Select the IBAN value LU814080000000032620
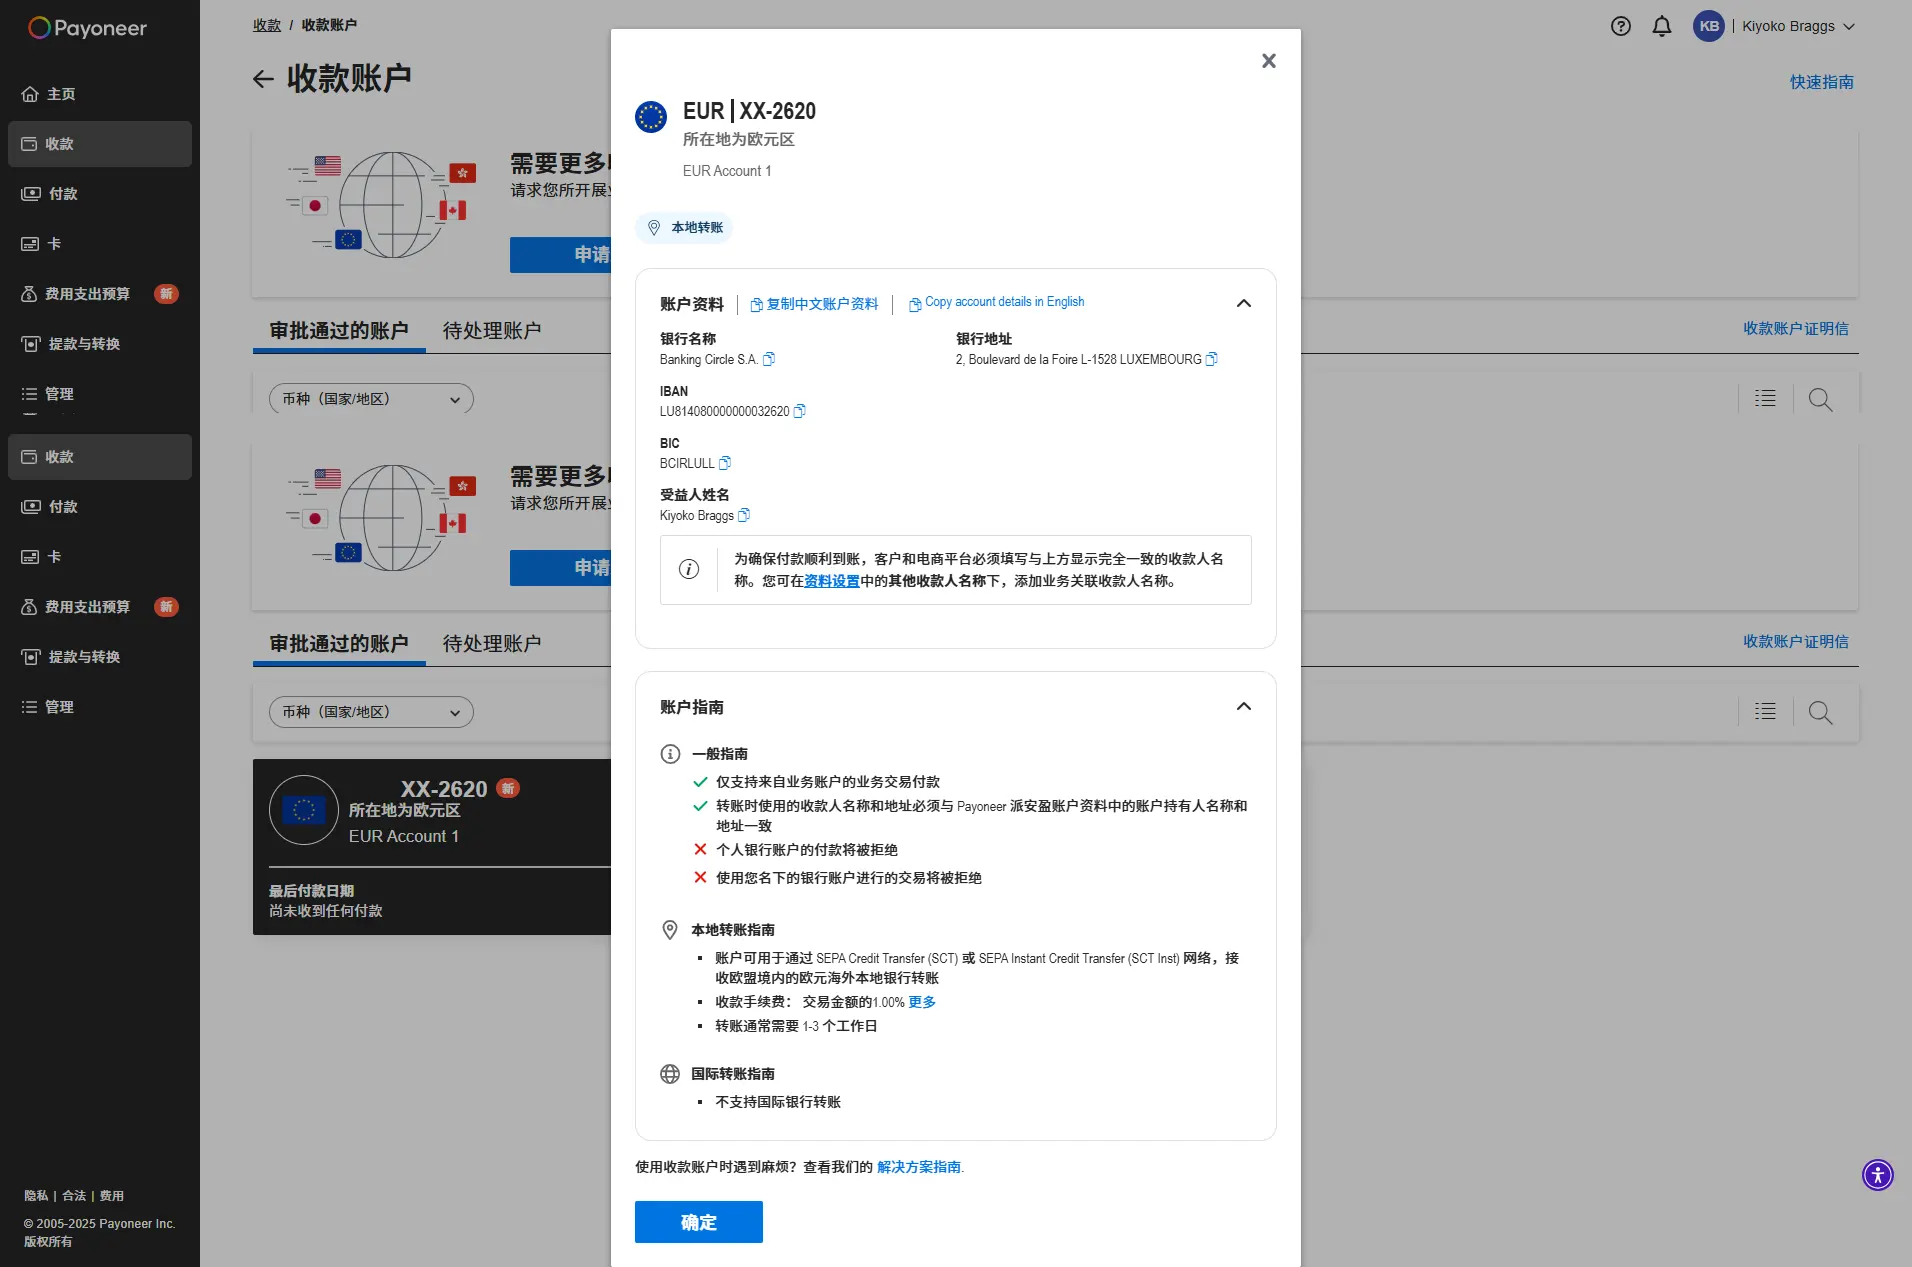This screenshot has height=1267, width=1912. (x=725, y=411)
